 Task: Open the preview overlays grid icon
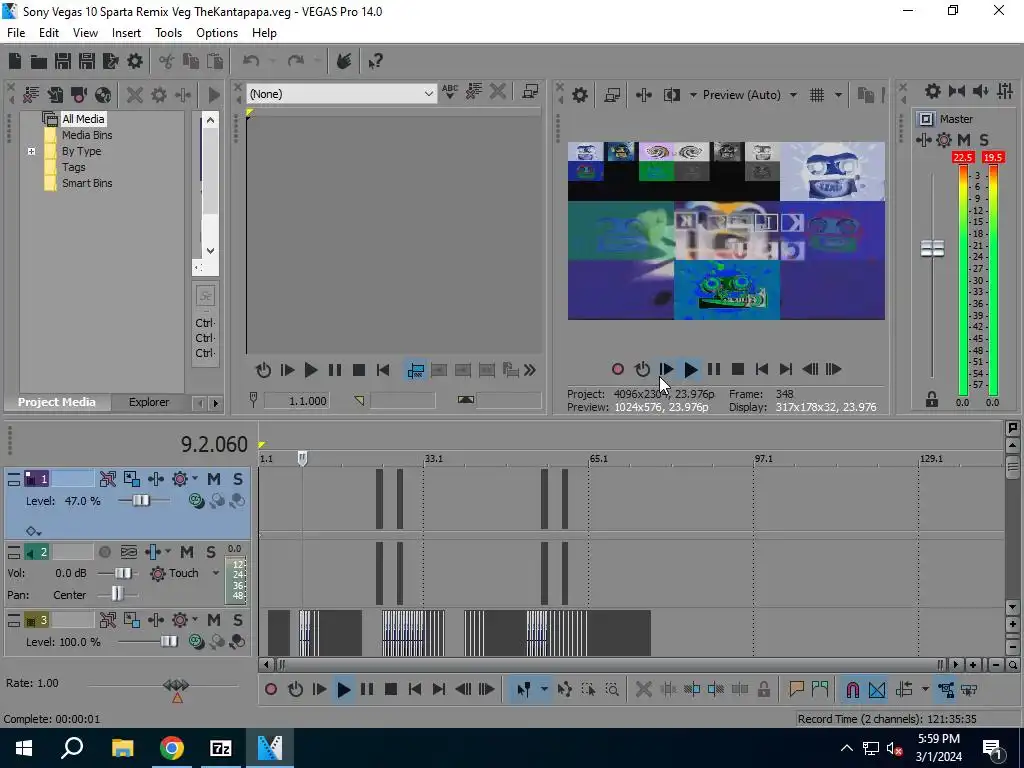(x=817, y=95)
